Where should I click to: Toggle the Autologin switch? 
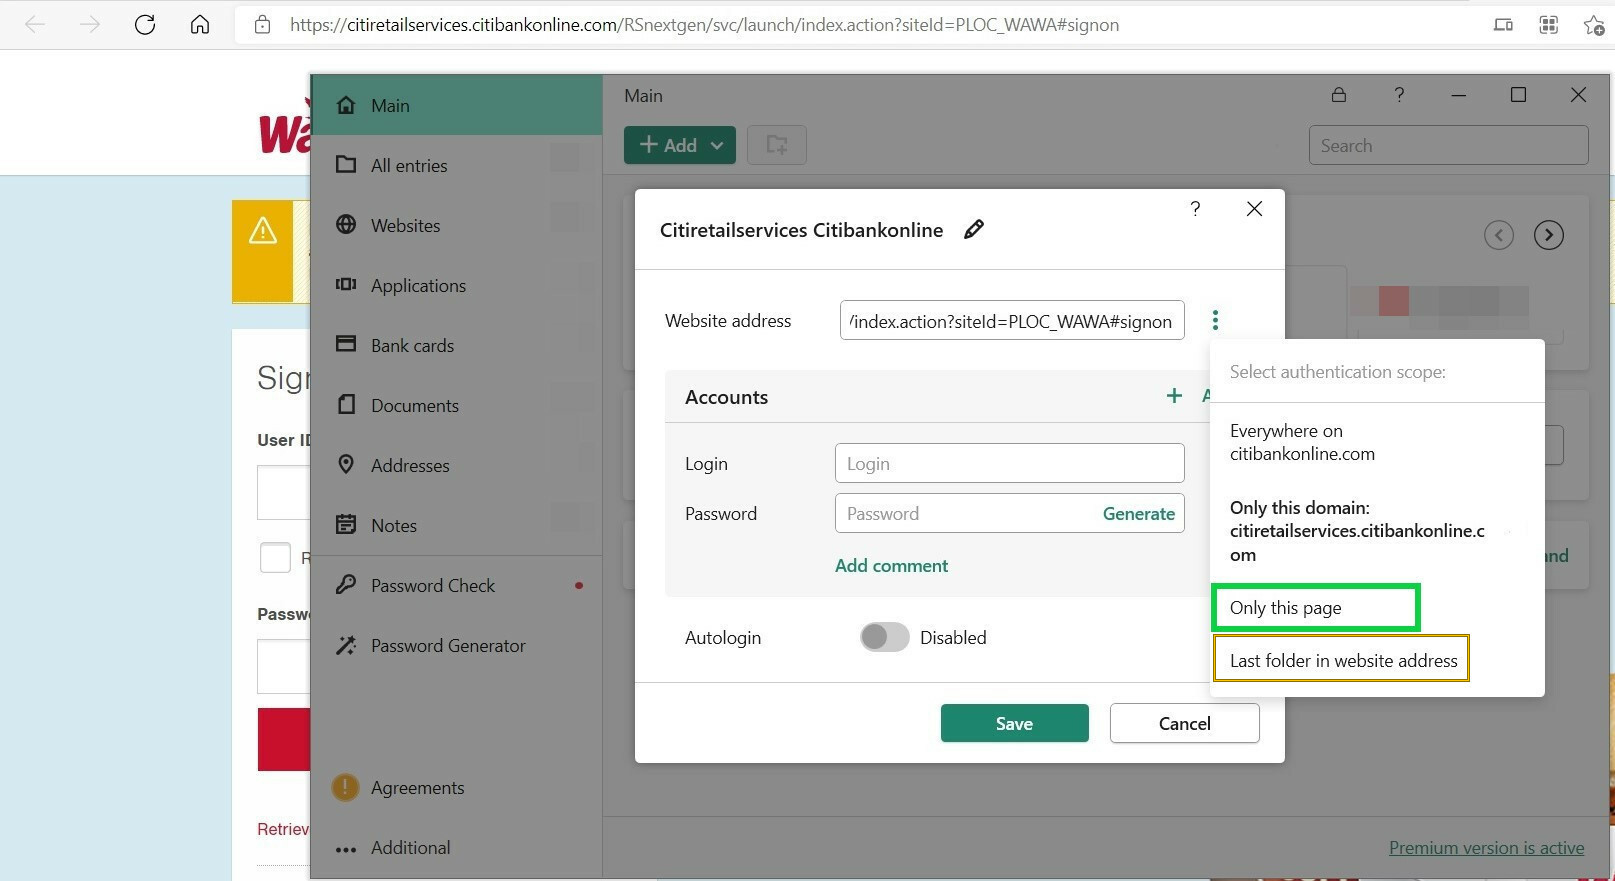[x=885, y=637]
